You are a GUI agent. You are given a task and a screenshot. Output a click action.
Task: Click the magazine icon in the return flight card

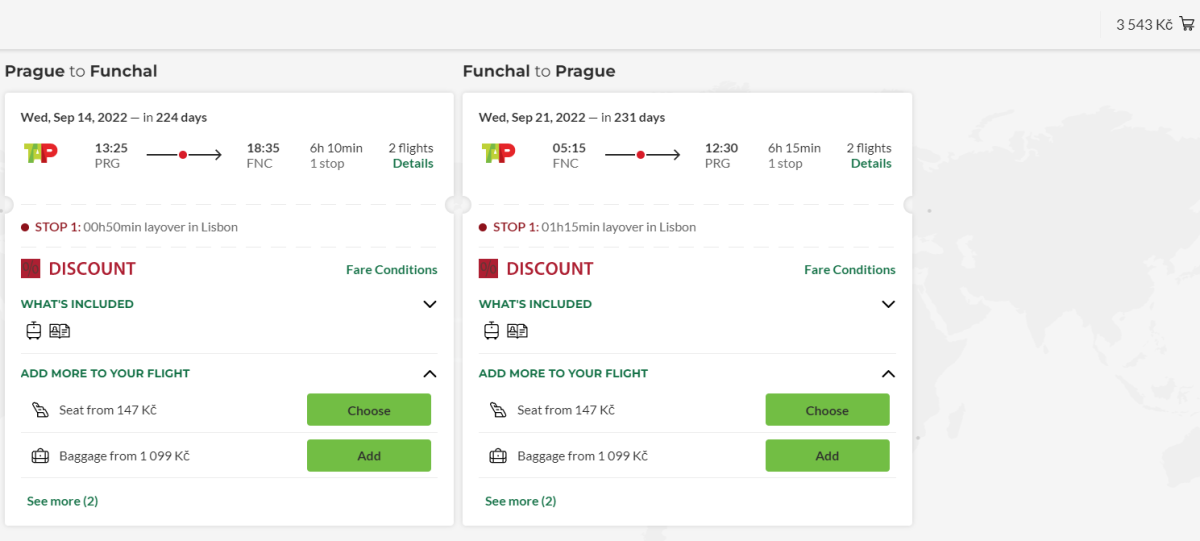pyautogui.click(x=517, y=331)
